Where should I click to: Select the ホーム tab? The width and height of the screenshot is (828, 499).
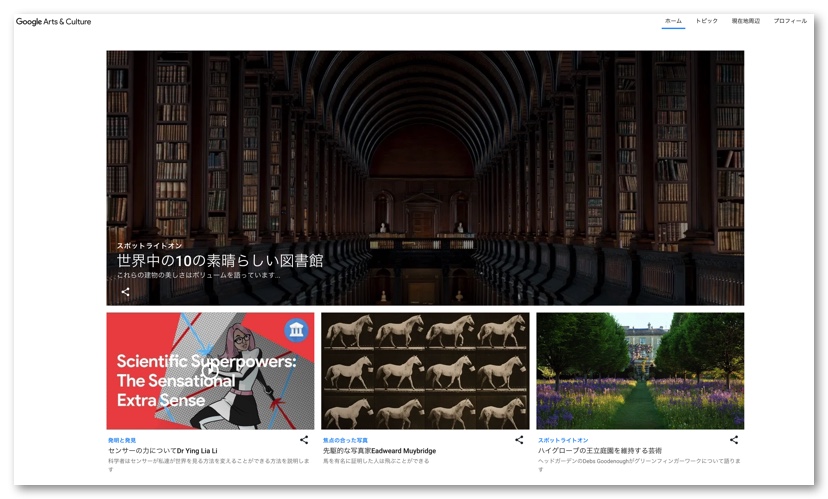673,21
